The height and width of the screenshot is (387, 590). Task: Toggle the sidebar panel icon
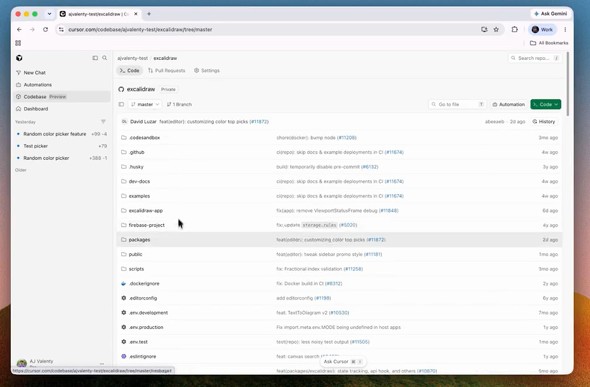click(x=95, y=58)
